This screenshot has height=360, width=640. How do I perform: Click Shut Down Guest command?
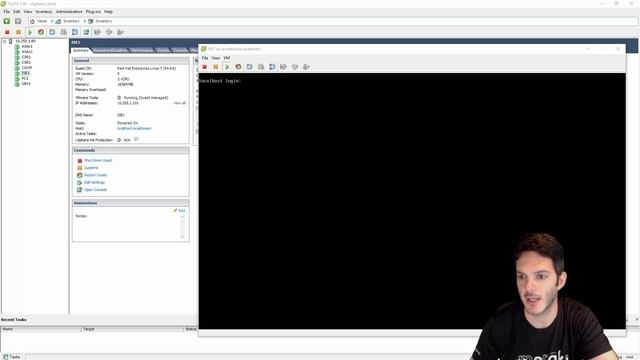tap(98, 160)
